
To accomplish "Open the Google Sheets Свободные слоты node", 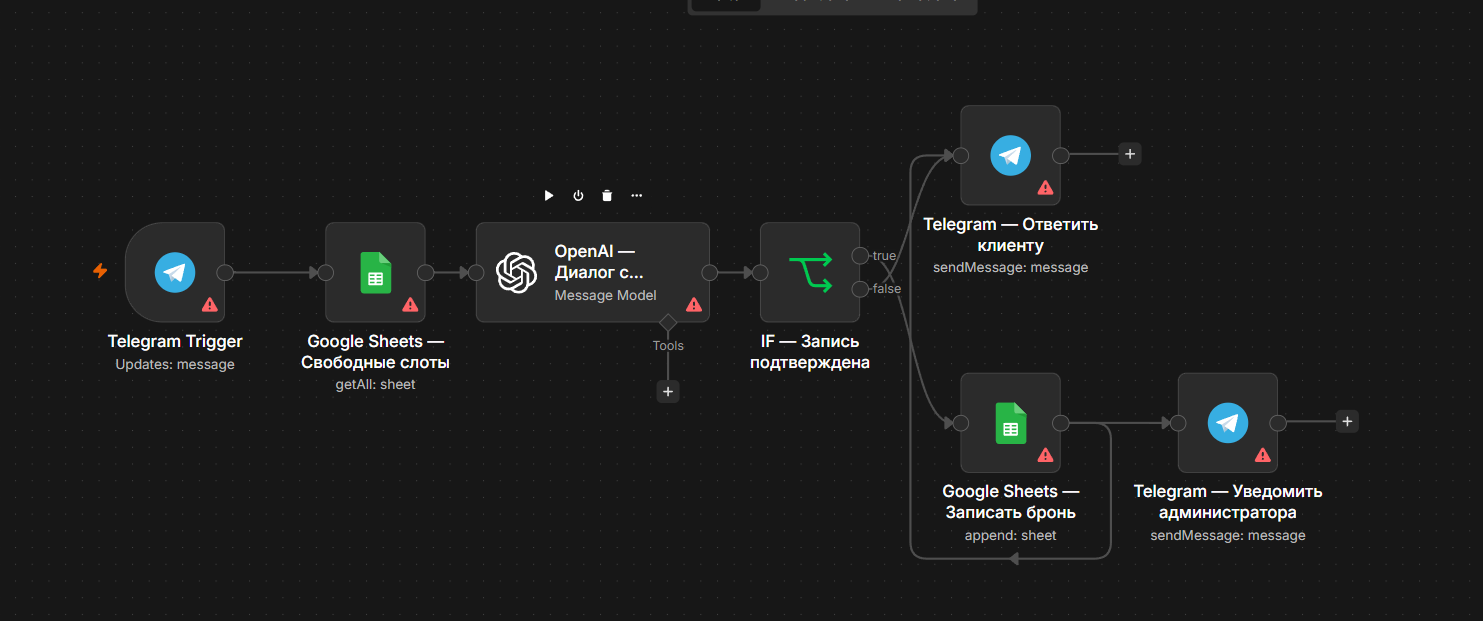I will click(375, 272).
